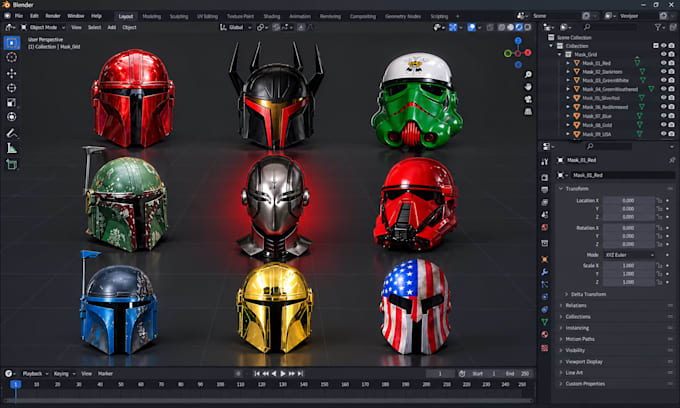Collapse the Mask_Grid collection

click(559, 54)
